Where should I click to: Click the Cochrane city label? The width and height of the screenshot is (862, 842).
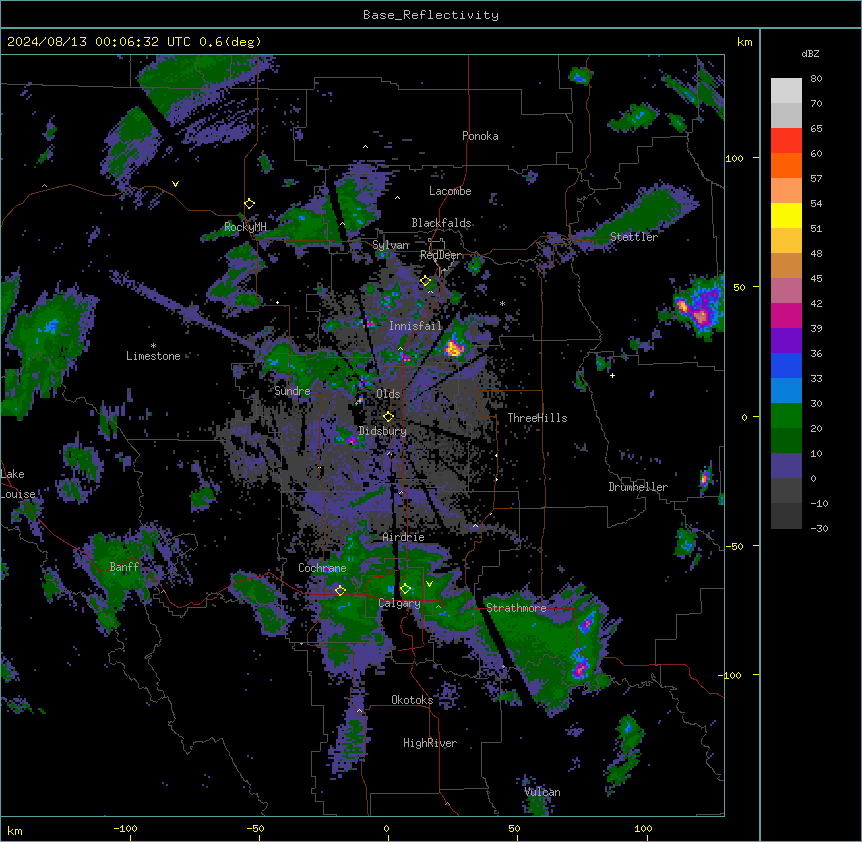pyautogui.click(x=322, y=568)
